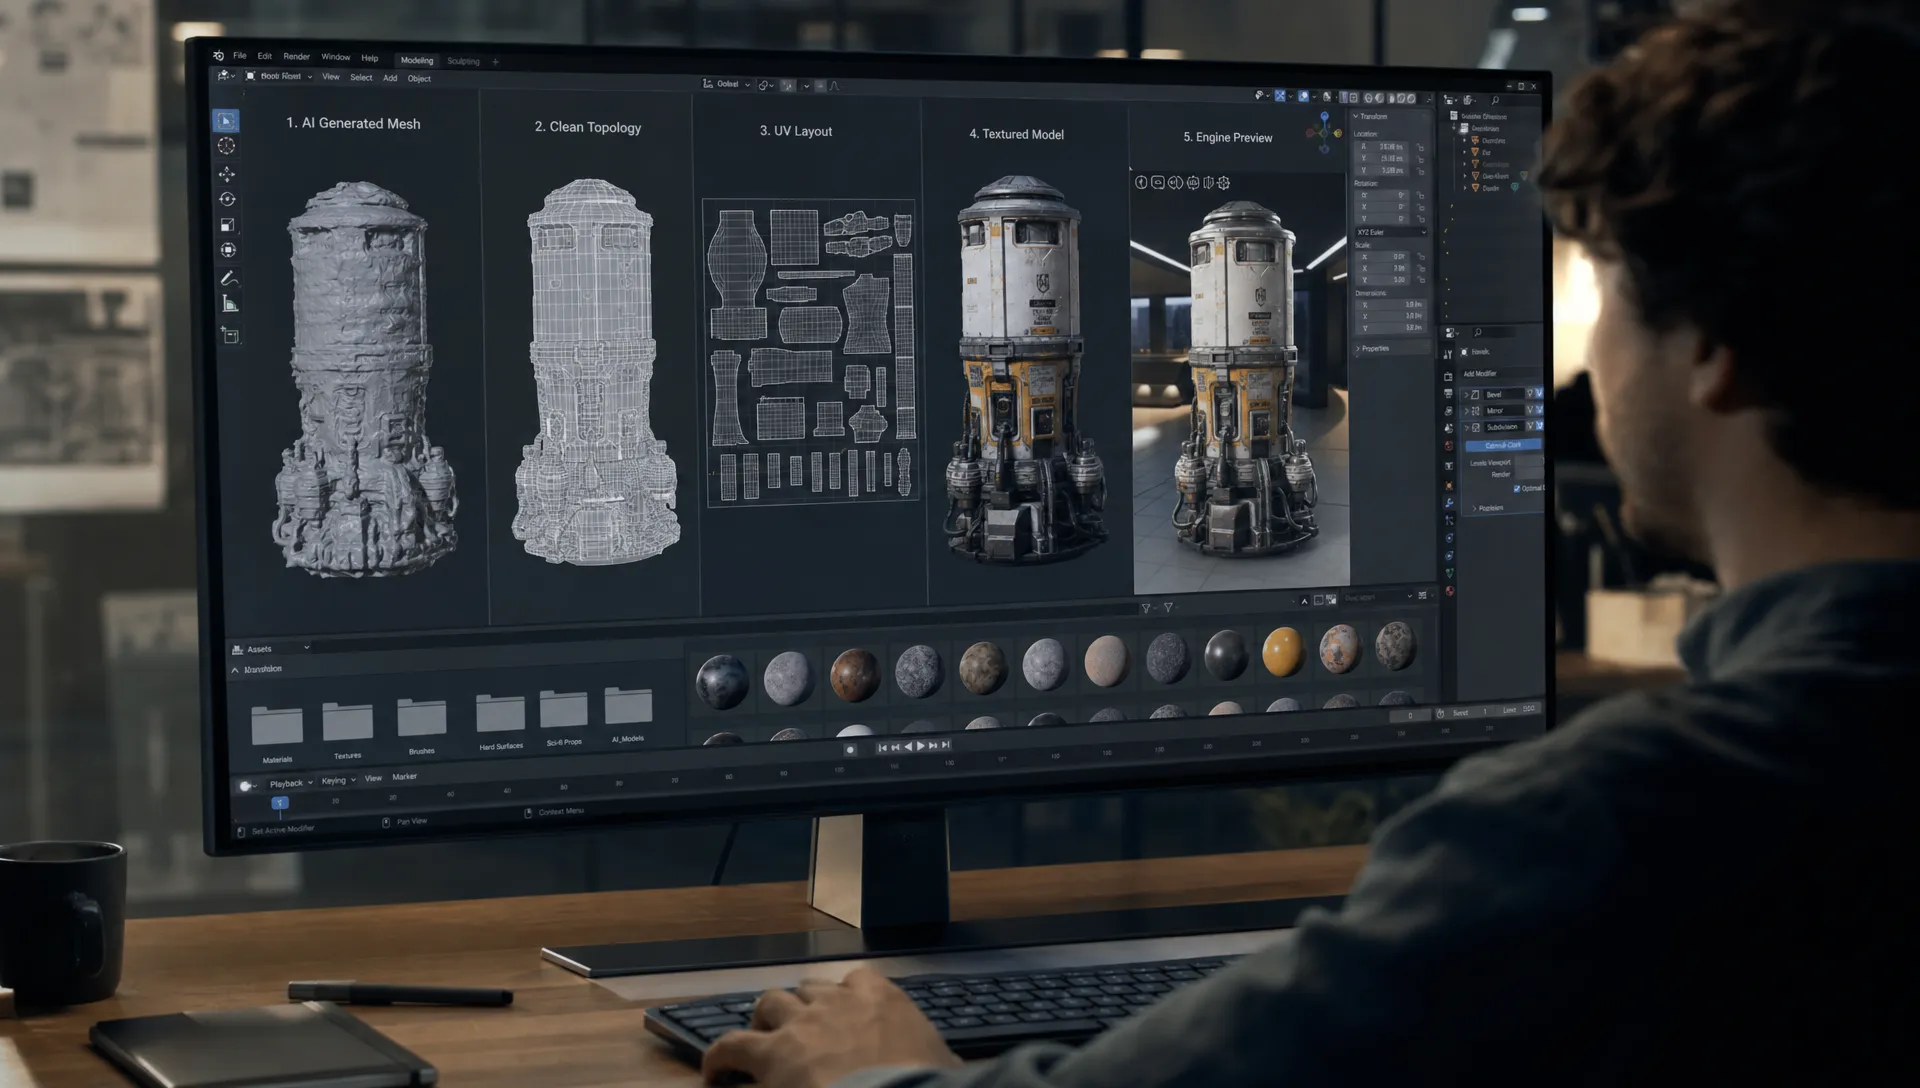The height and width of the screenshot is (1088, 1920).
Task: Open the editor type selector in viewport header
Action: 225,76
